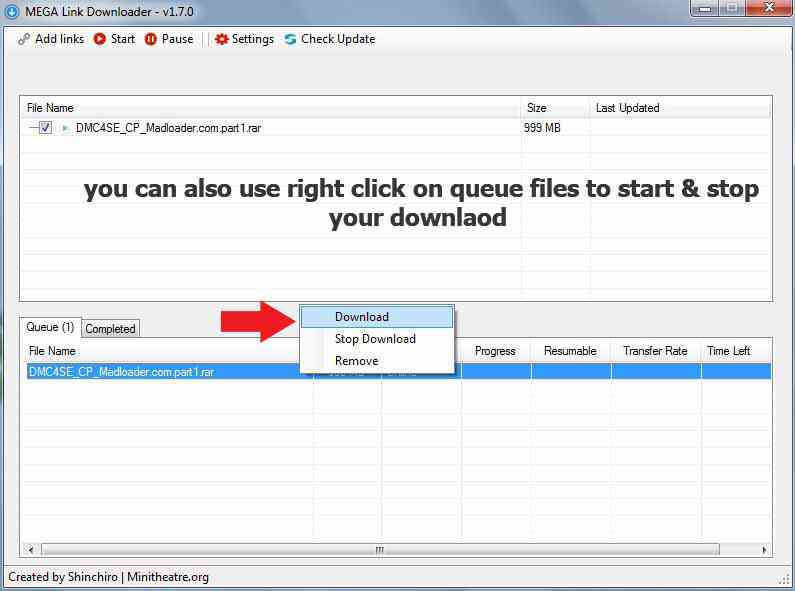The width and height of the screenshot is (795, 591).
Task: Sort queue by Transfer Rate column header
Action: (x=655, y=351)
